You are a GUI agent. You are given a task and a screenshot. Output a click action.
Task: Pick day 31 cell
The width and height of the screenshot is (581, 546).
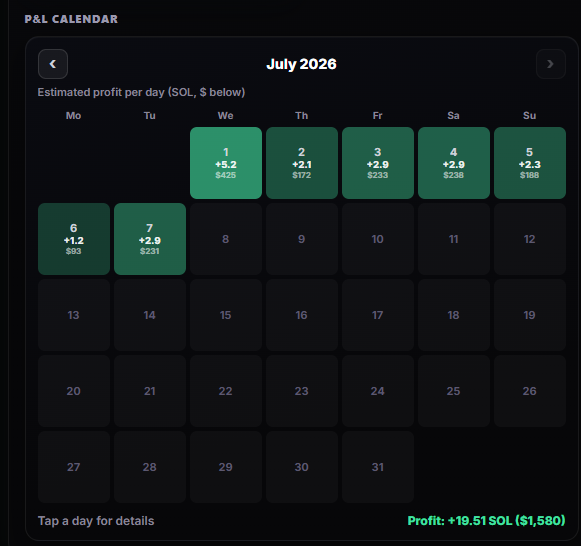378,467
